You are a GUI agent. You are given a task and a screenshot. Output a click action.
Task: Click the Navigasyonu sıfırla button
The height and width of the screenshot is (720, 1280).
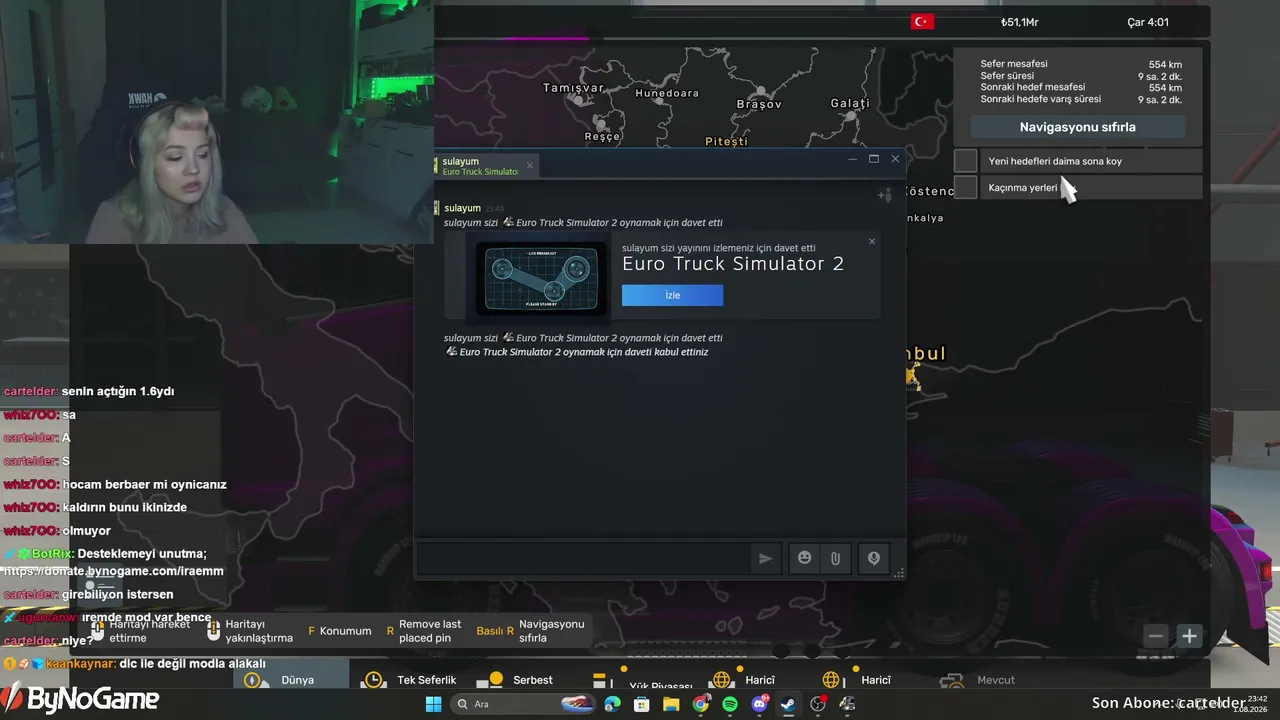1077,127
